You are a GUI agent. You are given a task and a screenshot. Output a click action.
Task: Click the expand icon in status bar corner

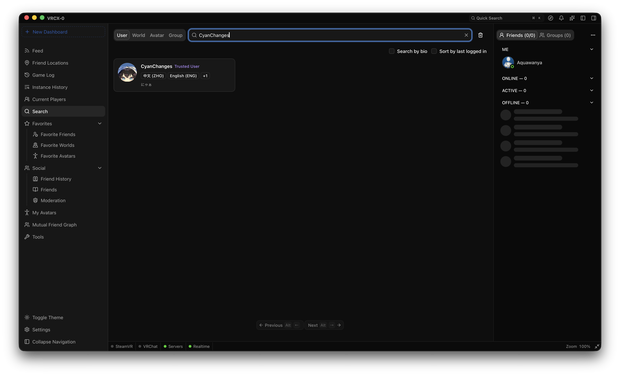click(597, 347)
